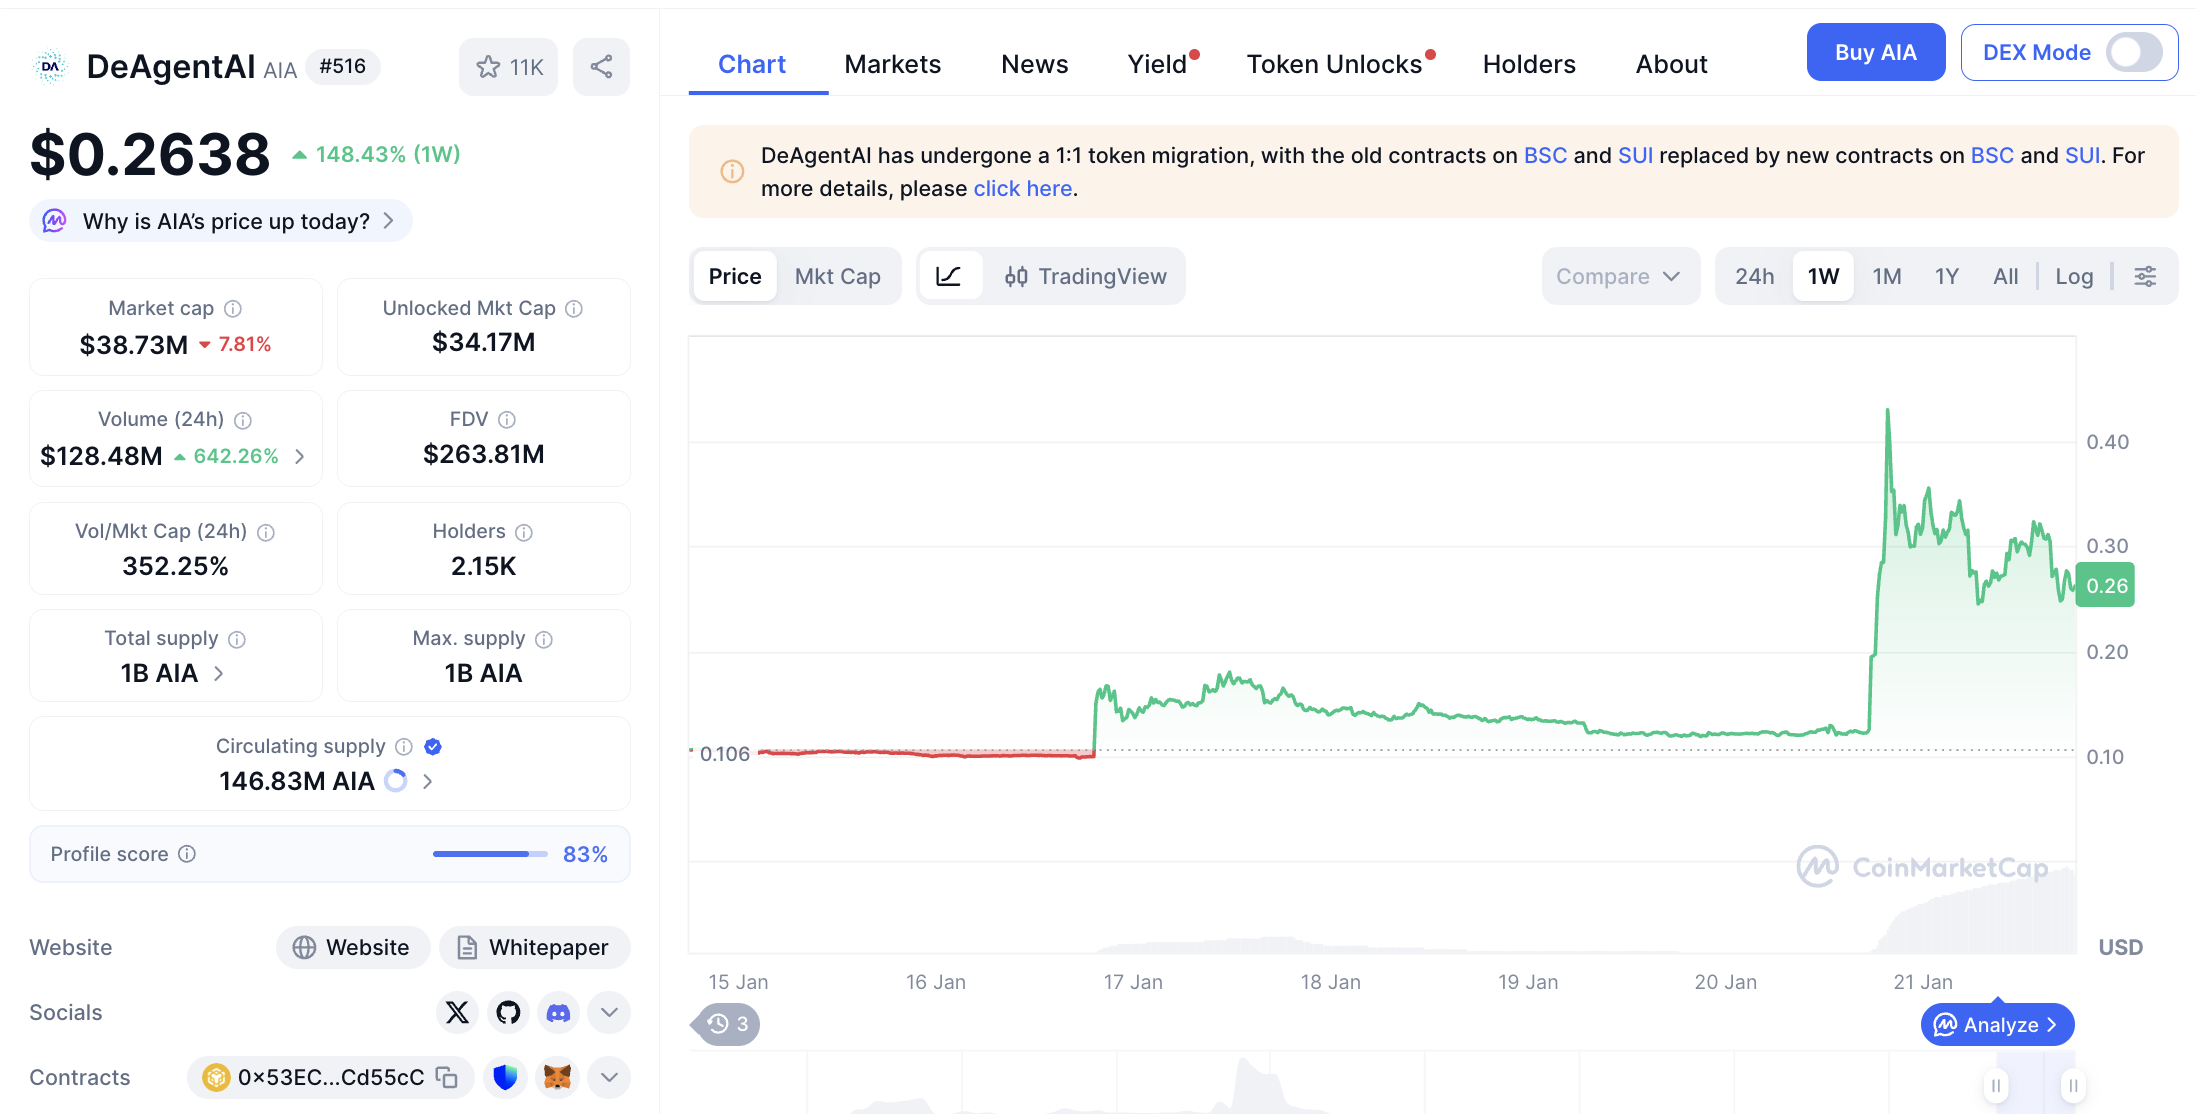Click right handle of chart range slider

click(2073, 1085)
